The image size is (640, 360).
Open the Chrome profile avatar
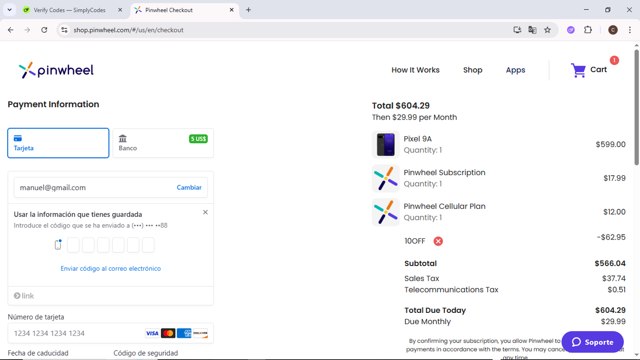[x=613, y=30]
